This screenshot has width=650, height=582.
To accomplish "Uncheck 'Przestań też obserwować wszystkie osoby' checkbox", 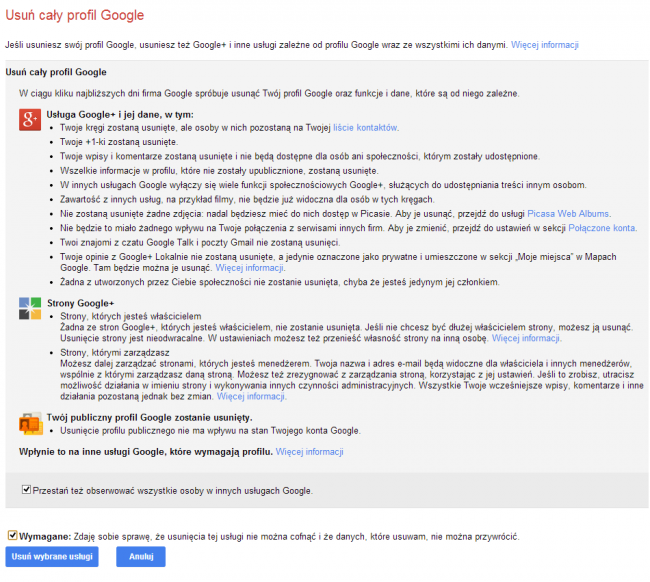I will 27,490.
